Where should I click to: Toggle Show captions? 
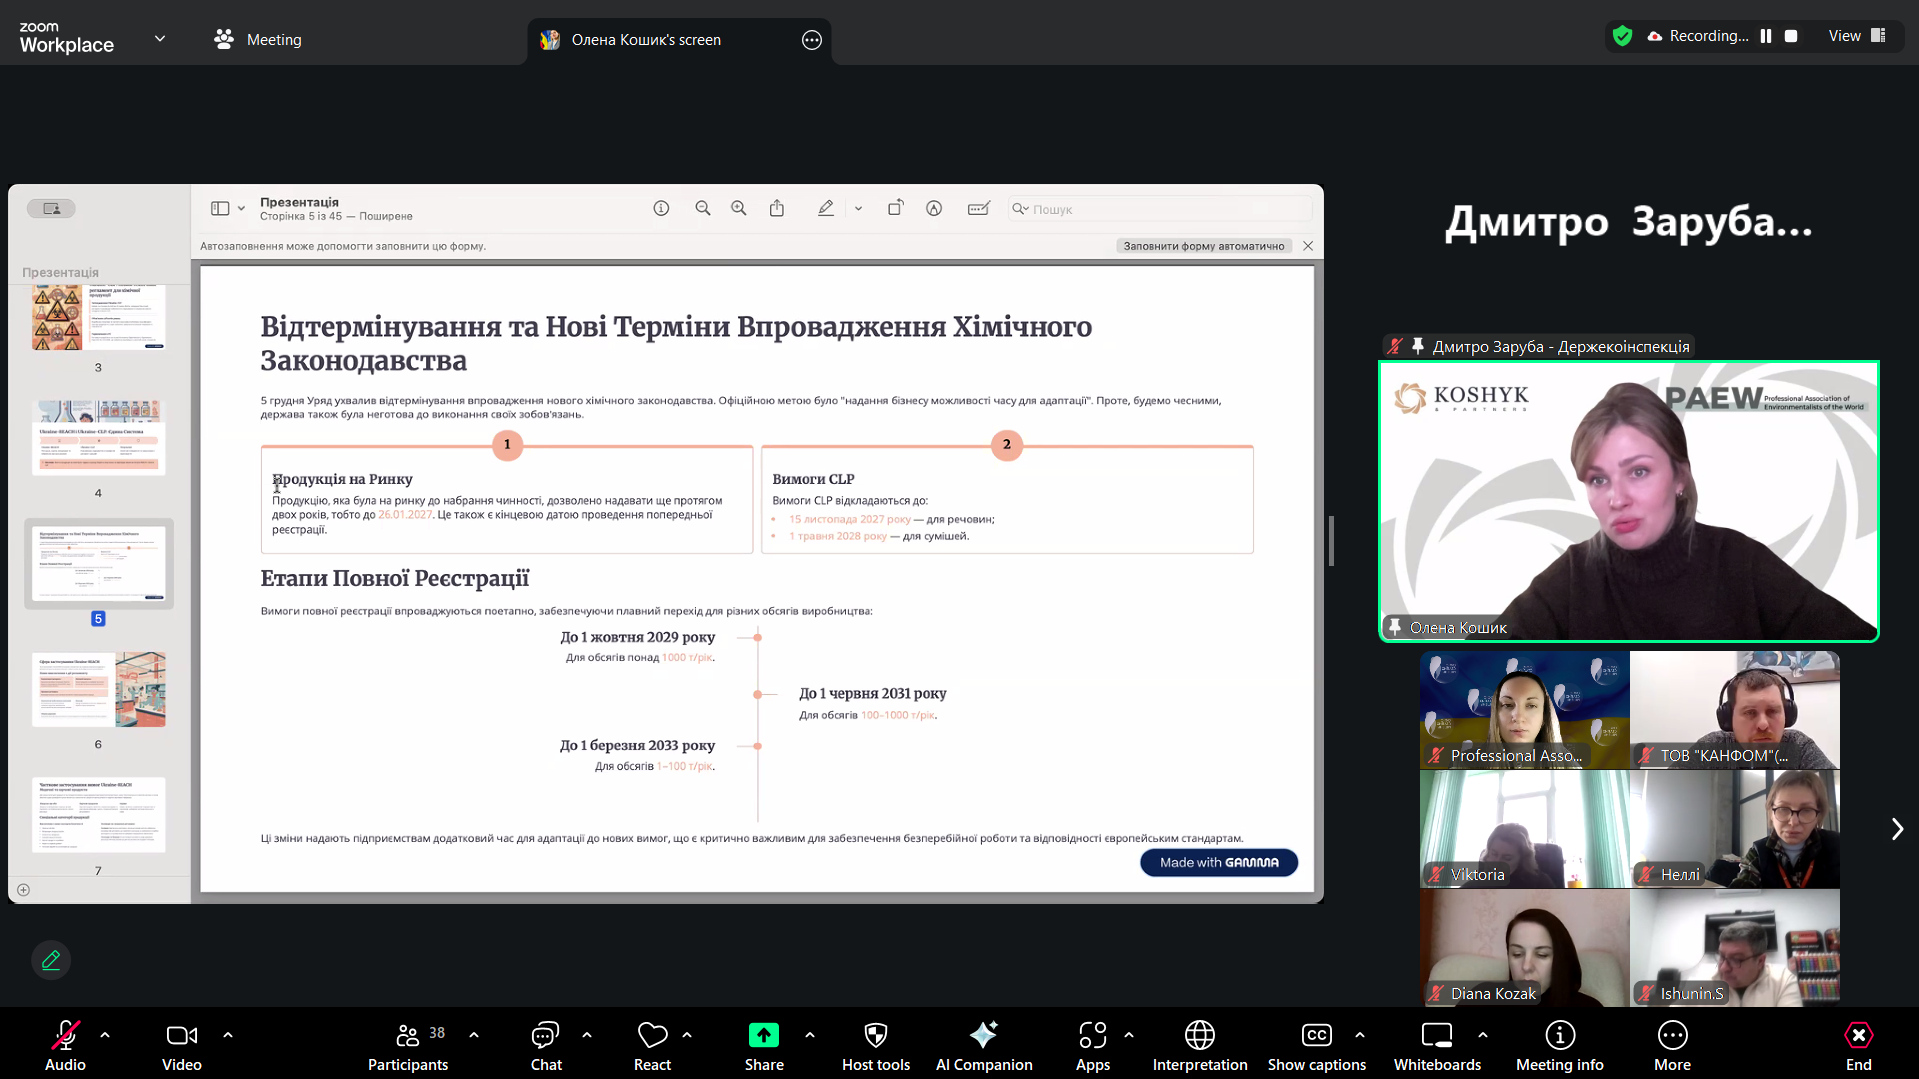(x=1316, y=1045)
